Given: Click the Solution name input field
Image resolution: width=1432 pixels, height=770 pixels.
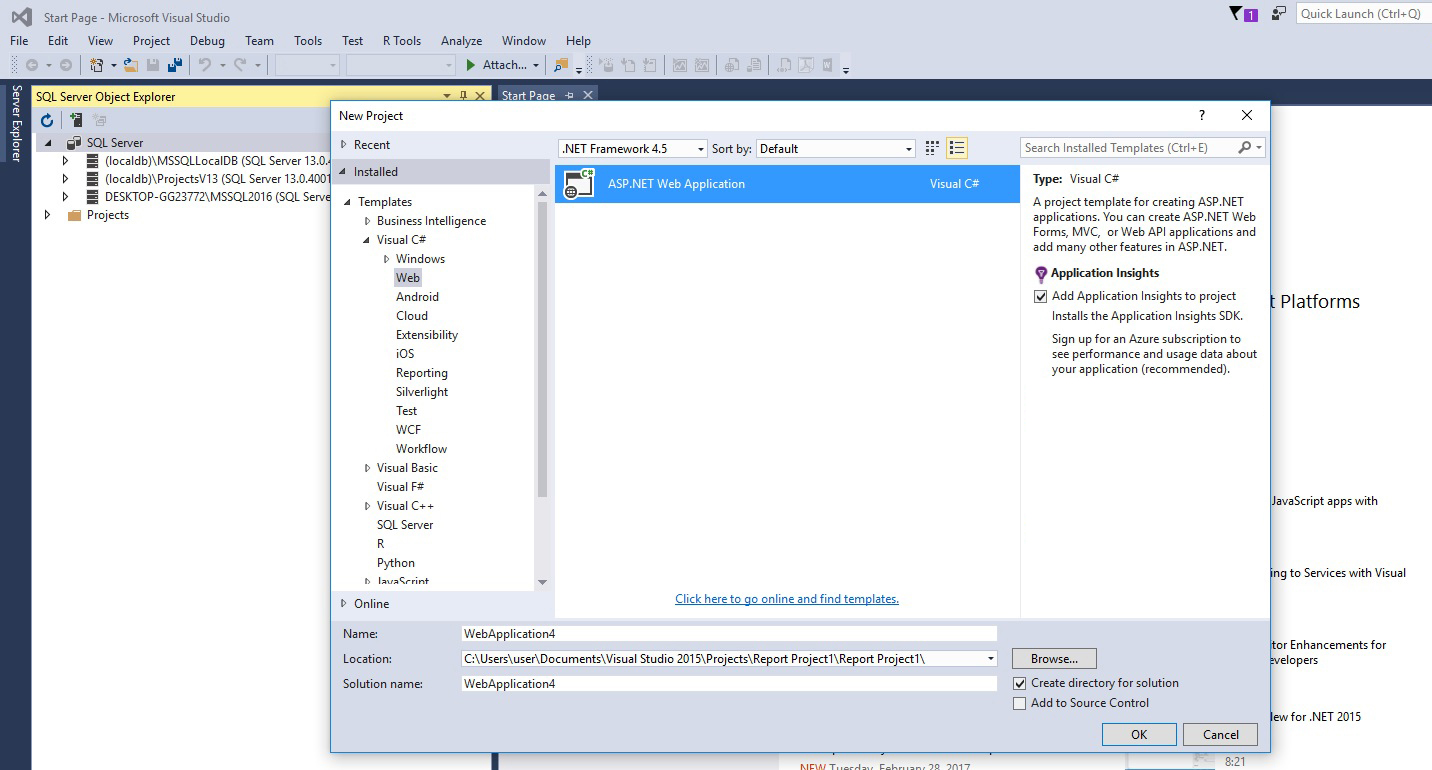Looking at the screenshot, I should tap(729, 684).
